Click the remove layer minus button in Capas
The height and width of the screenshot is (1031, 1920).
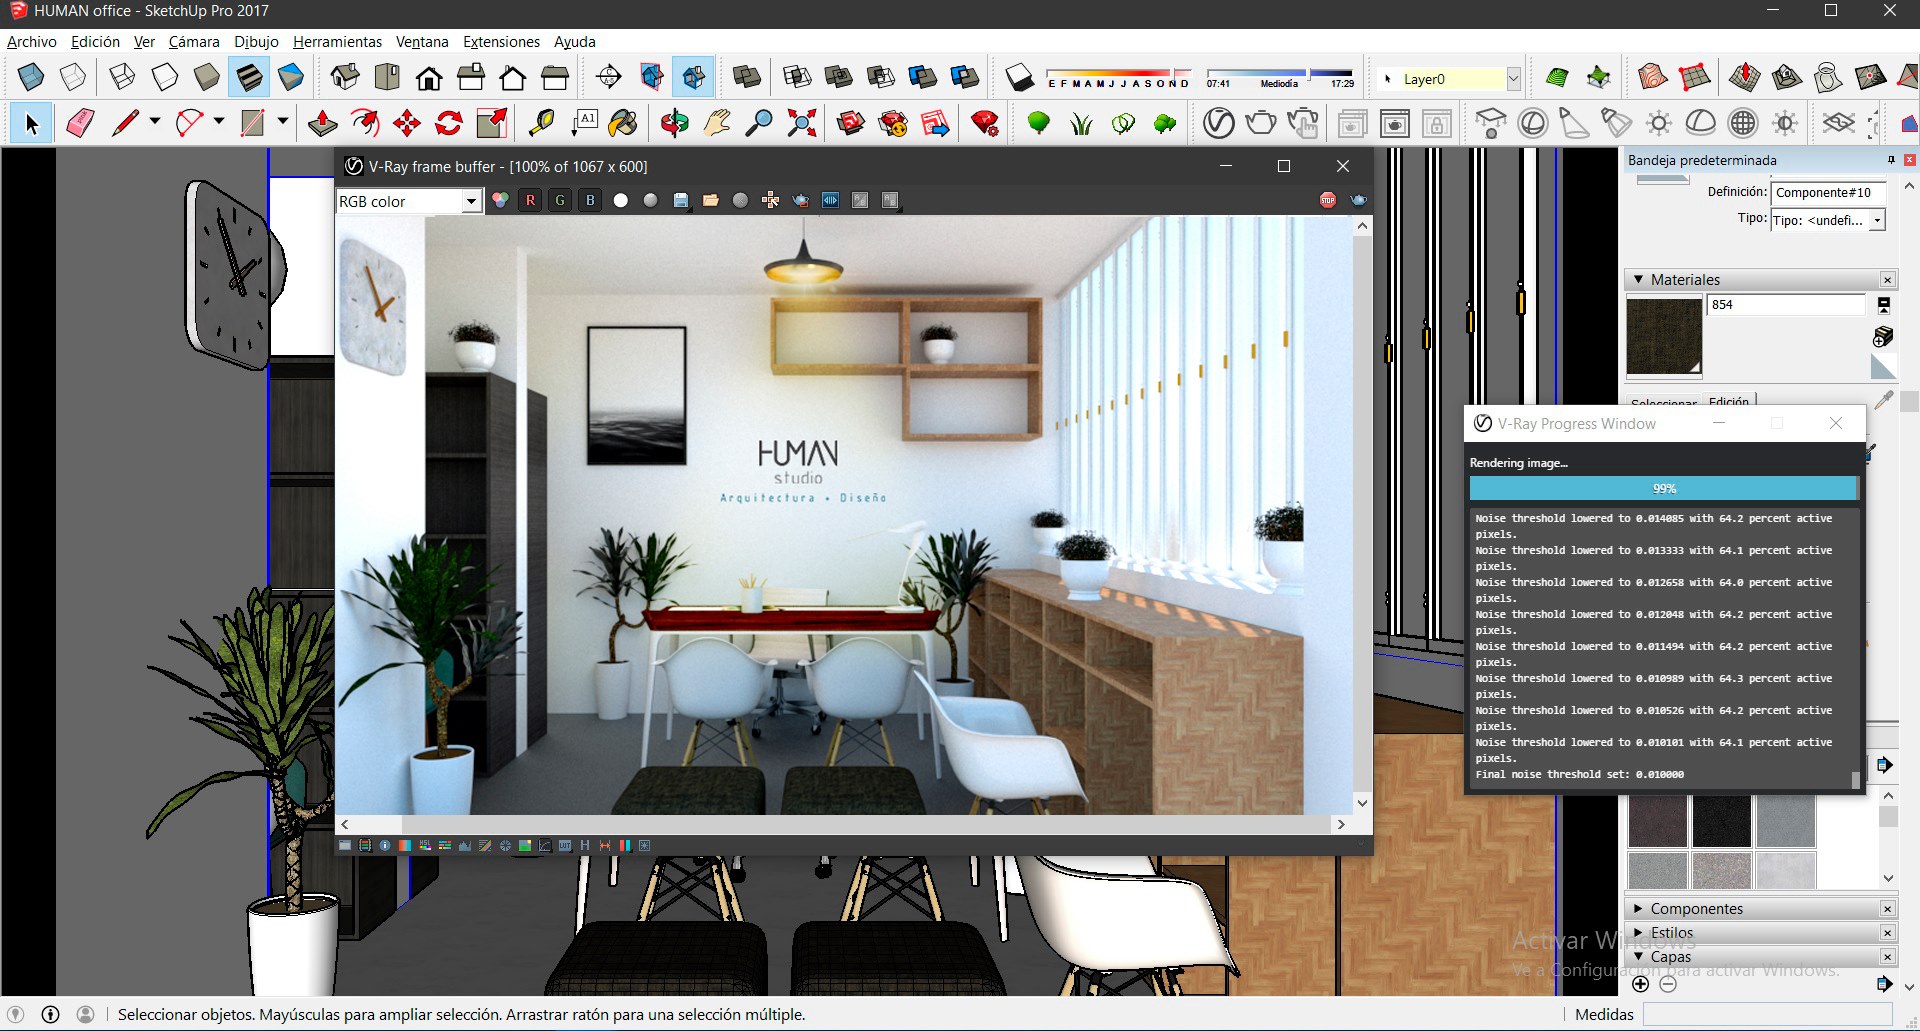[x=1668, y=984]
